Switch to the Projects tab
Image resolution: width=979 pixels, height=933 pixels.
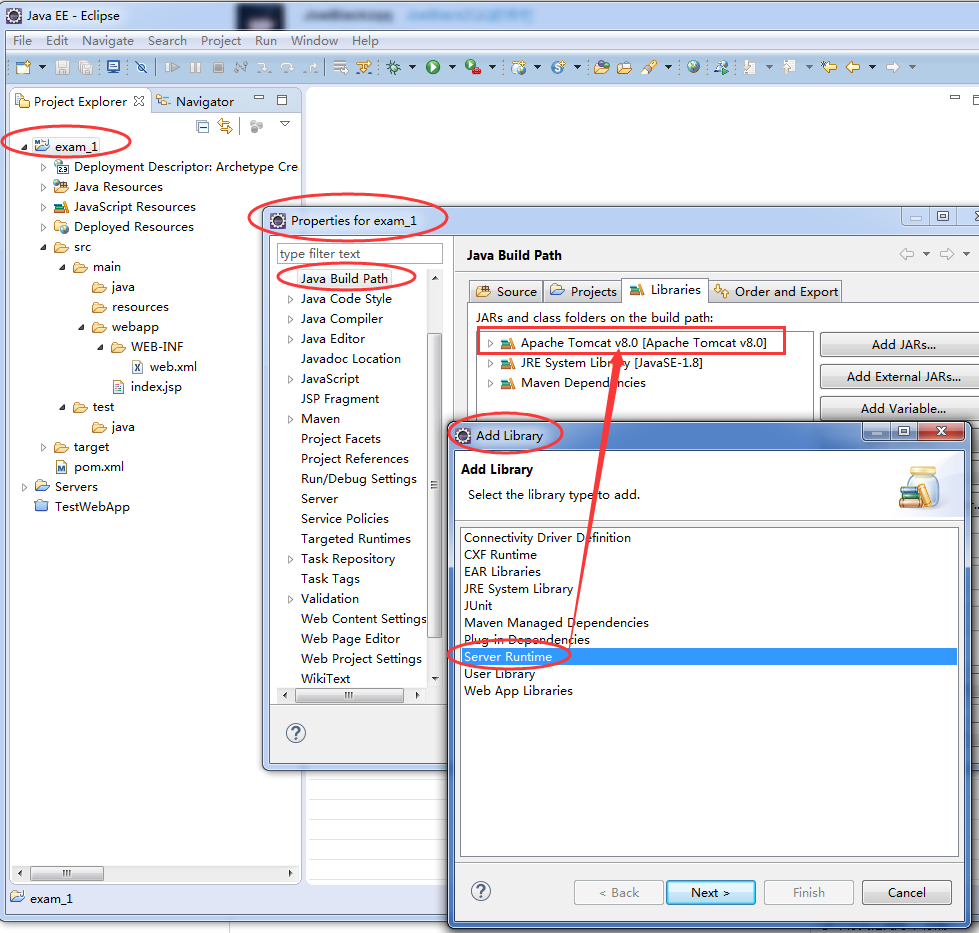click(584, 292)
